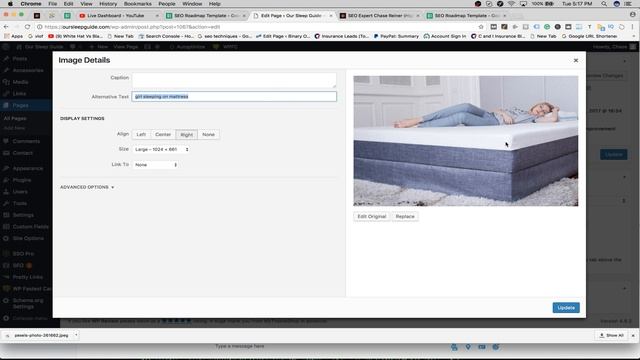Open Pretty Links in the WordPress sidebar
The width and height of the screenshot is (640, 360).
(x=27, y=277)
